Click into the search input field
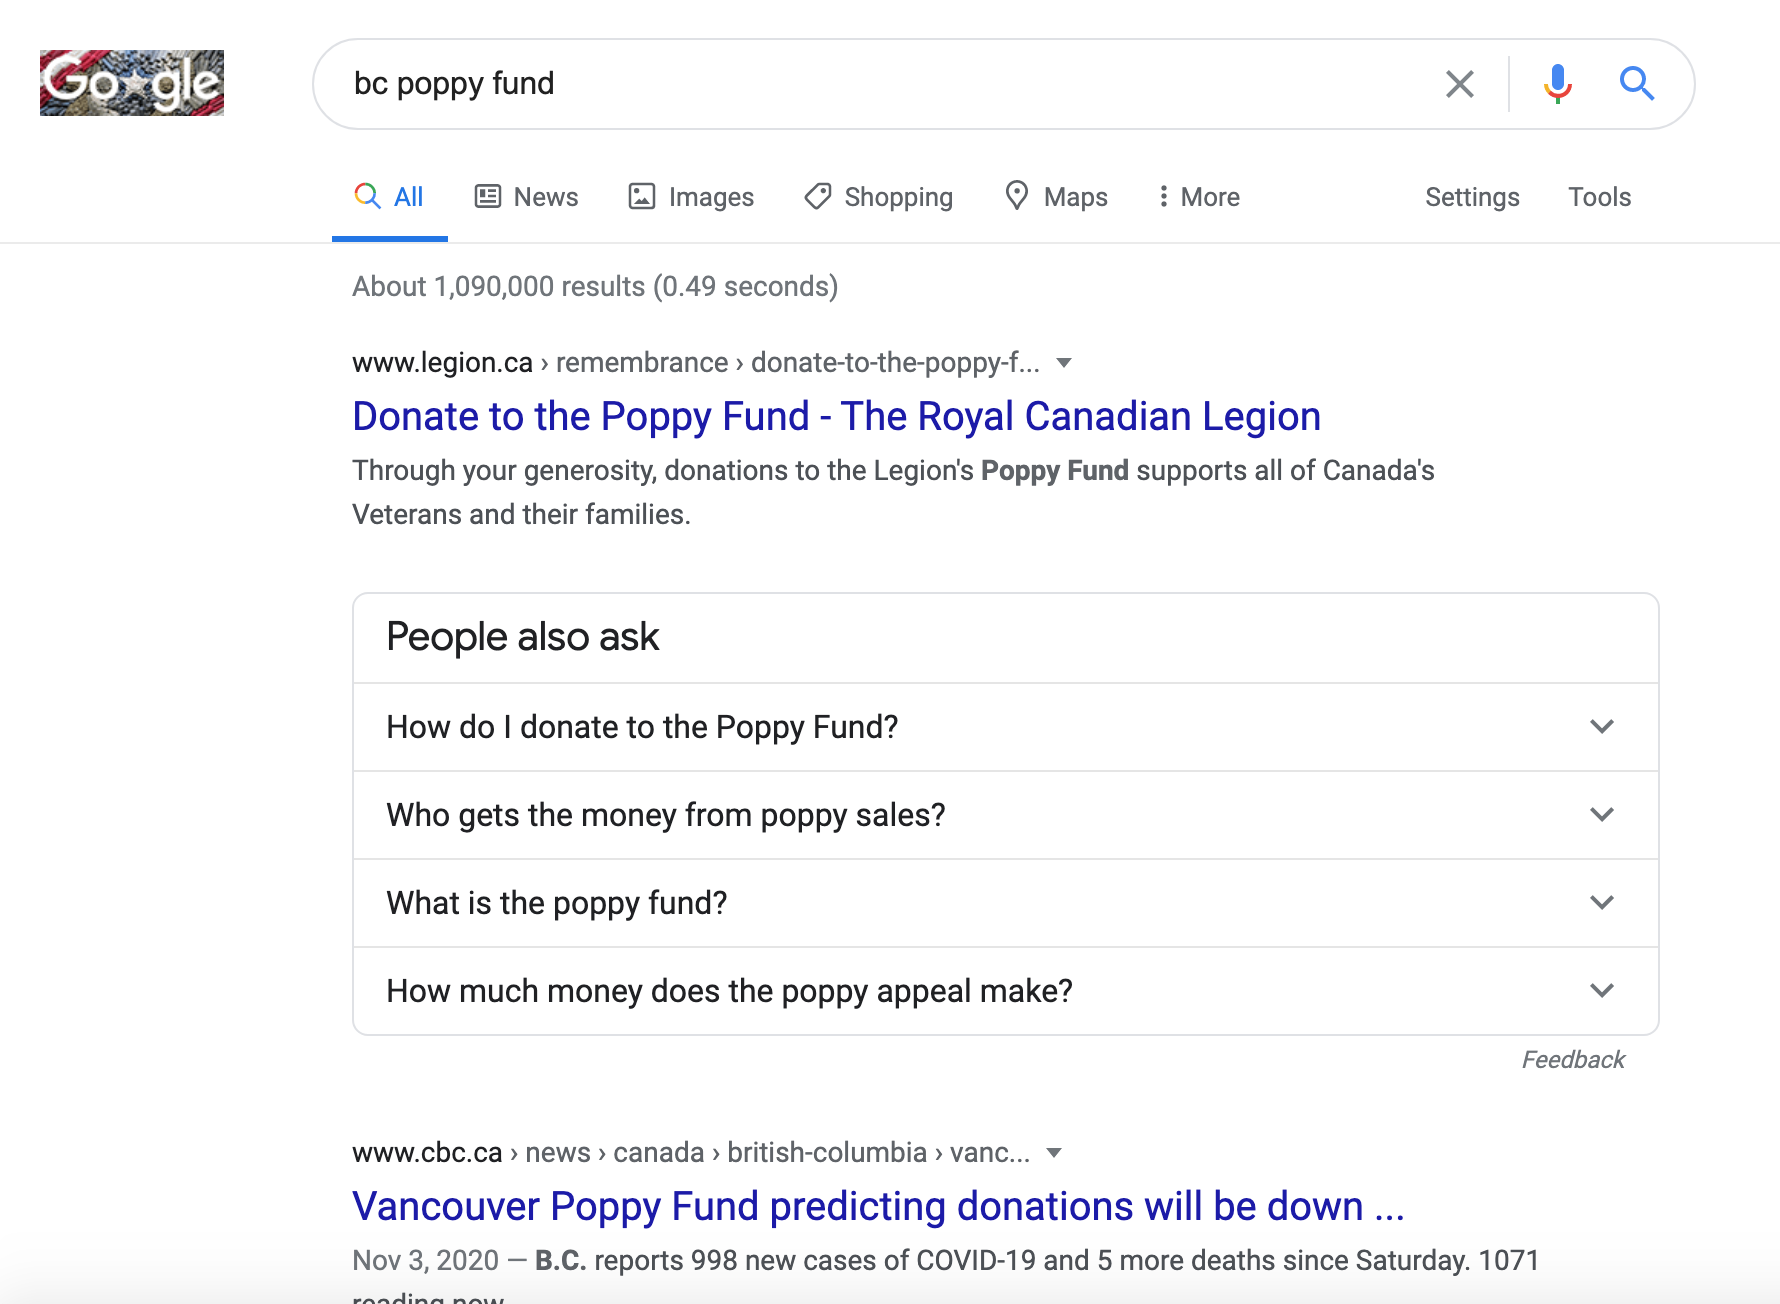 click(880, 84)
